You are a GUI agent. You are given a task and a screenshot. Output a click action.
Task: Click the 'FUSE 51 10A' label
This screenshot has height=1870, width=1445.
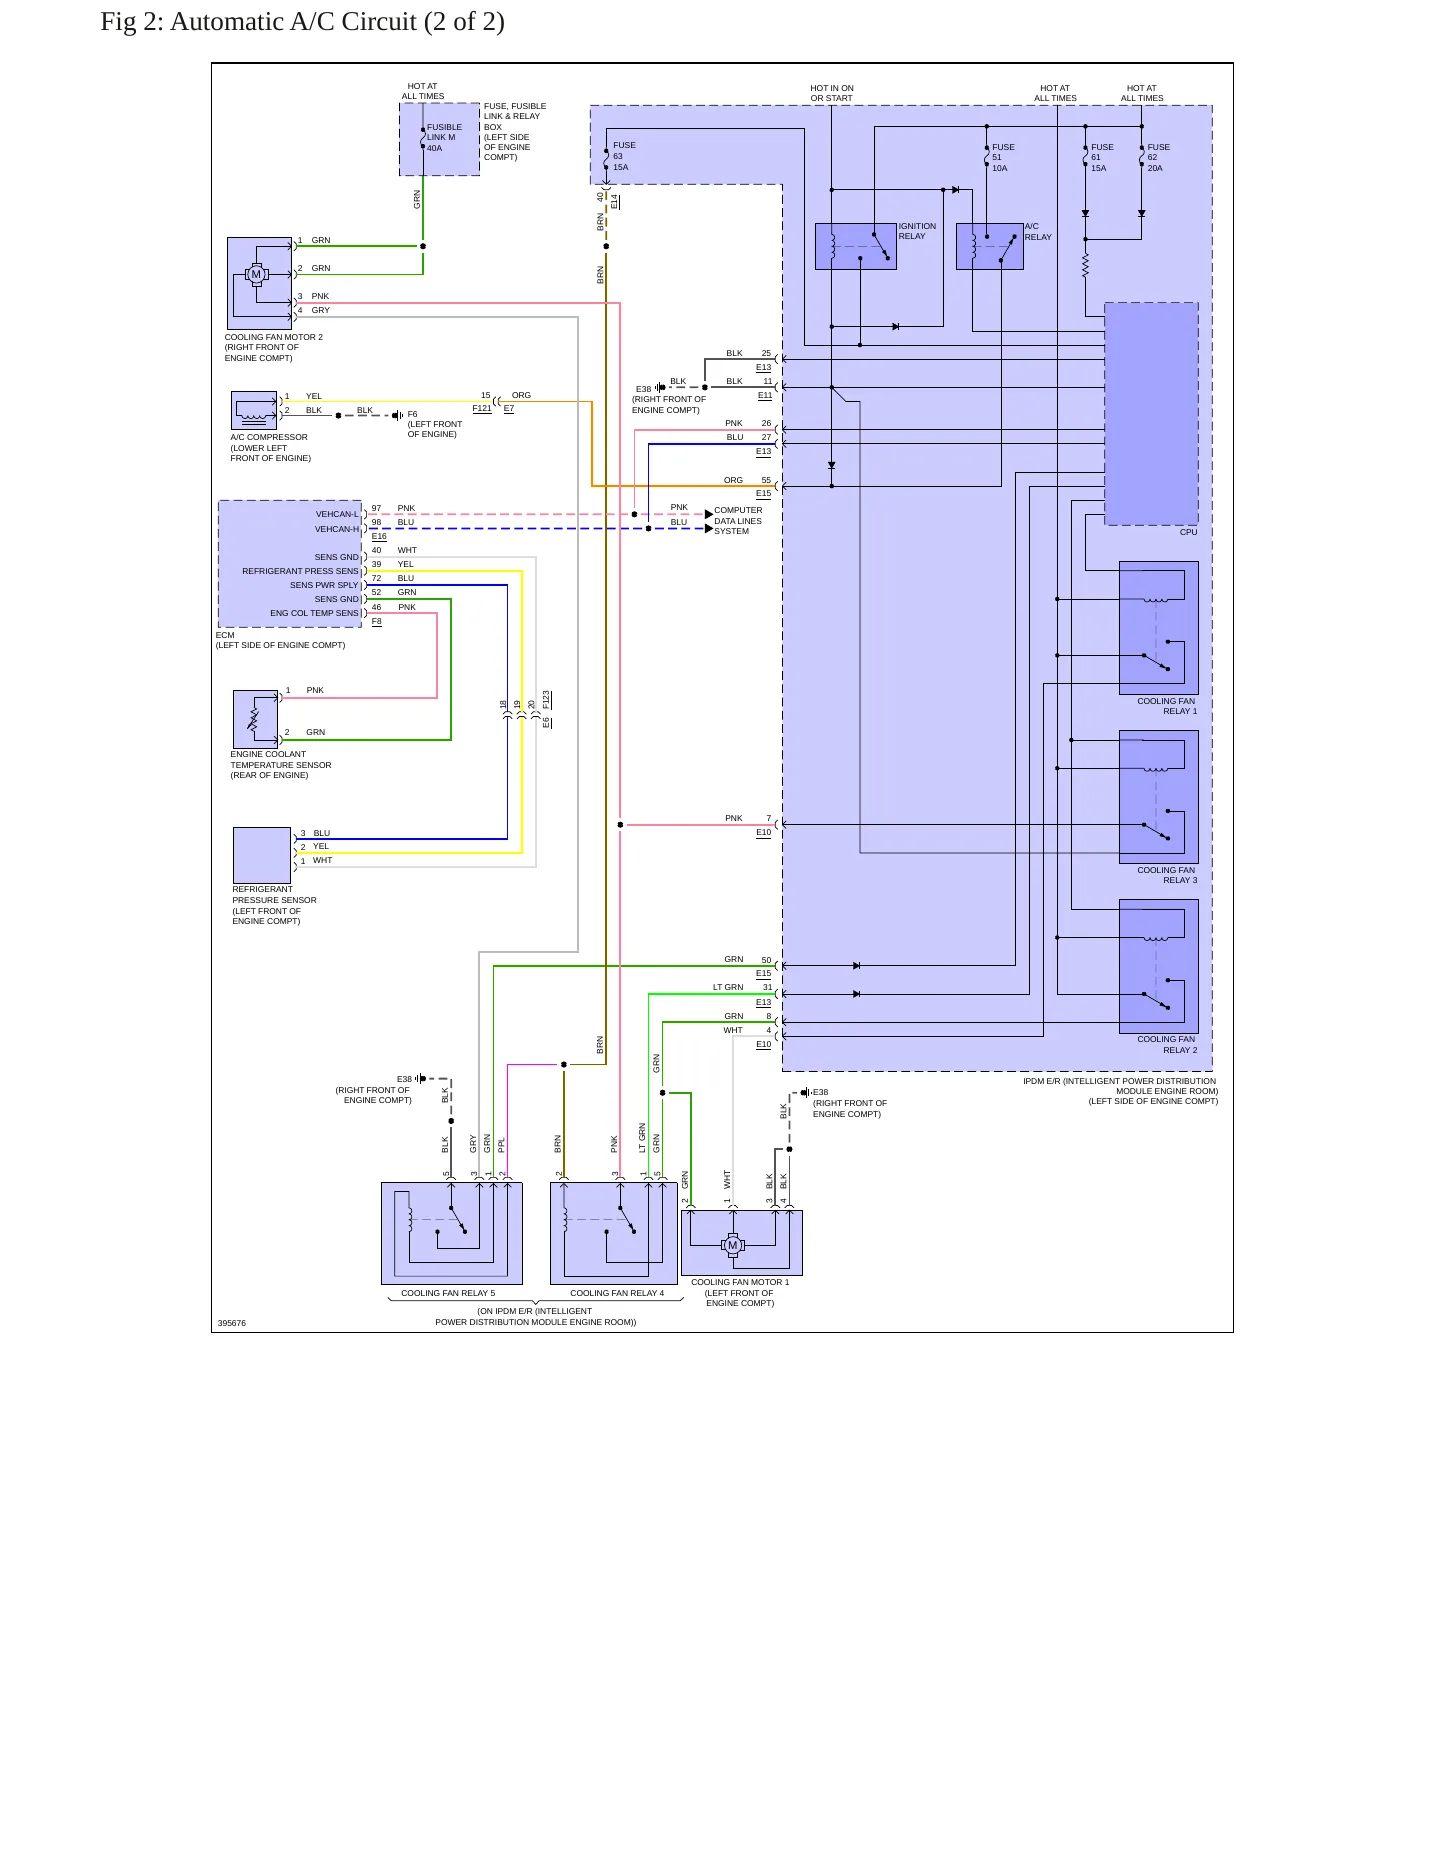[x=1003, y=158]
